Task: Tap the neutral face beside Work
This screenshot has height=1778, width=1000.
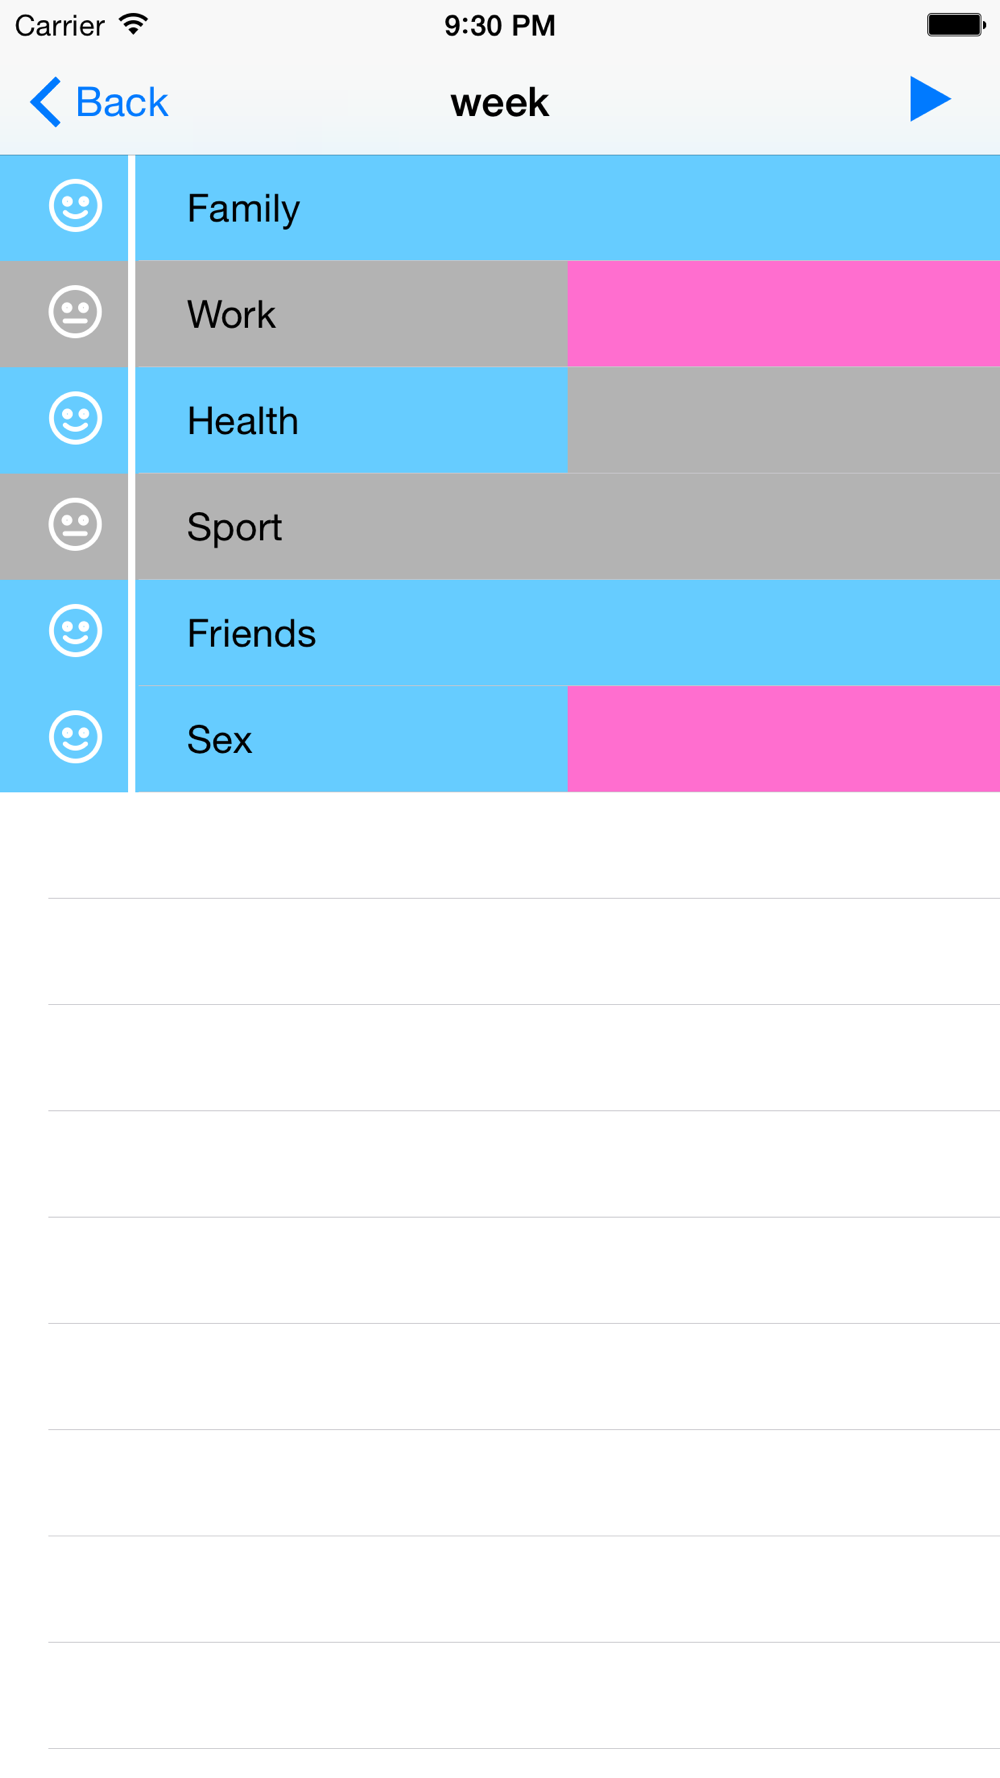Action: [x=76, y=313]
